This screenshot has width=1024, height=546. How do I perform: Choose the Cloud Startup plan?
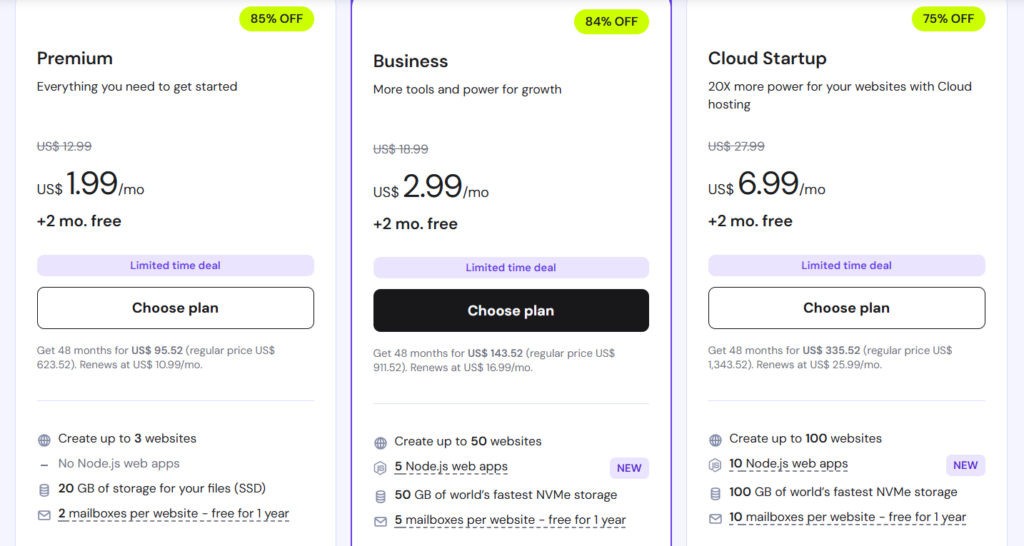846,308
